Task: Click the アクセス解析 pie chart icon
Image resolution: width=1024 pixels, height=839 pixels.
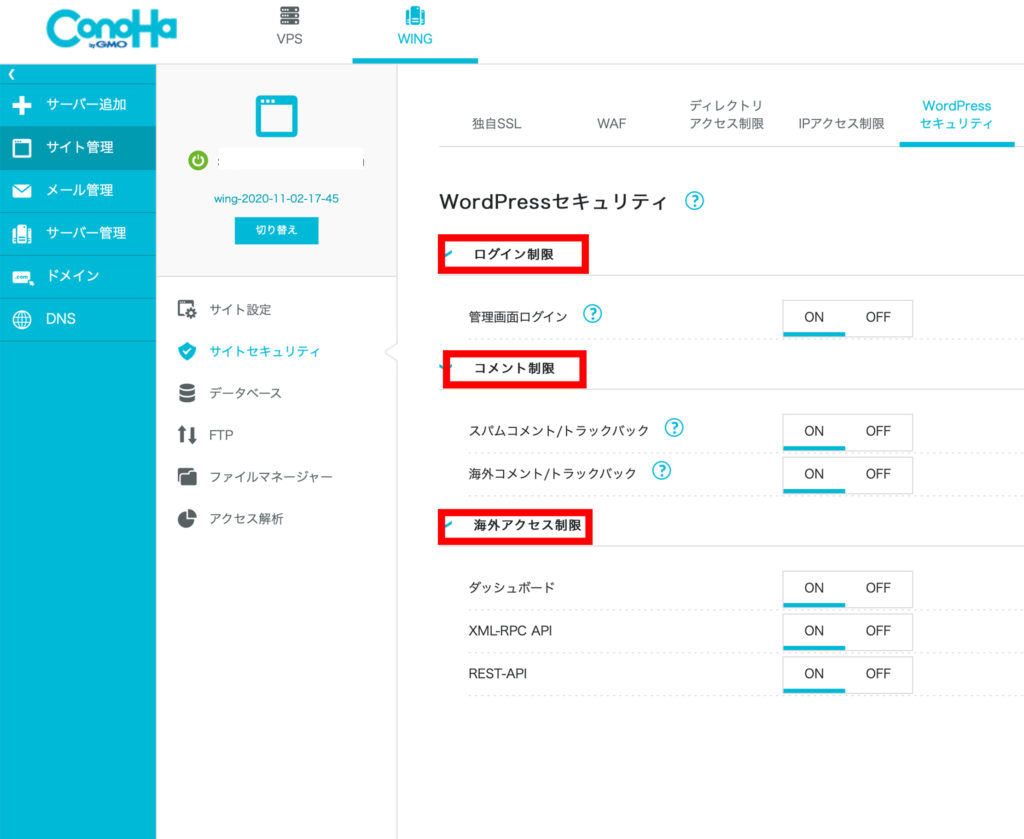Action: 187,518
